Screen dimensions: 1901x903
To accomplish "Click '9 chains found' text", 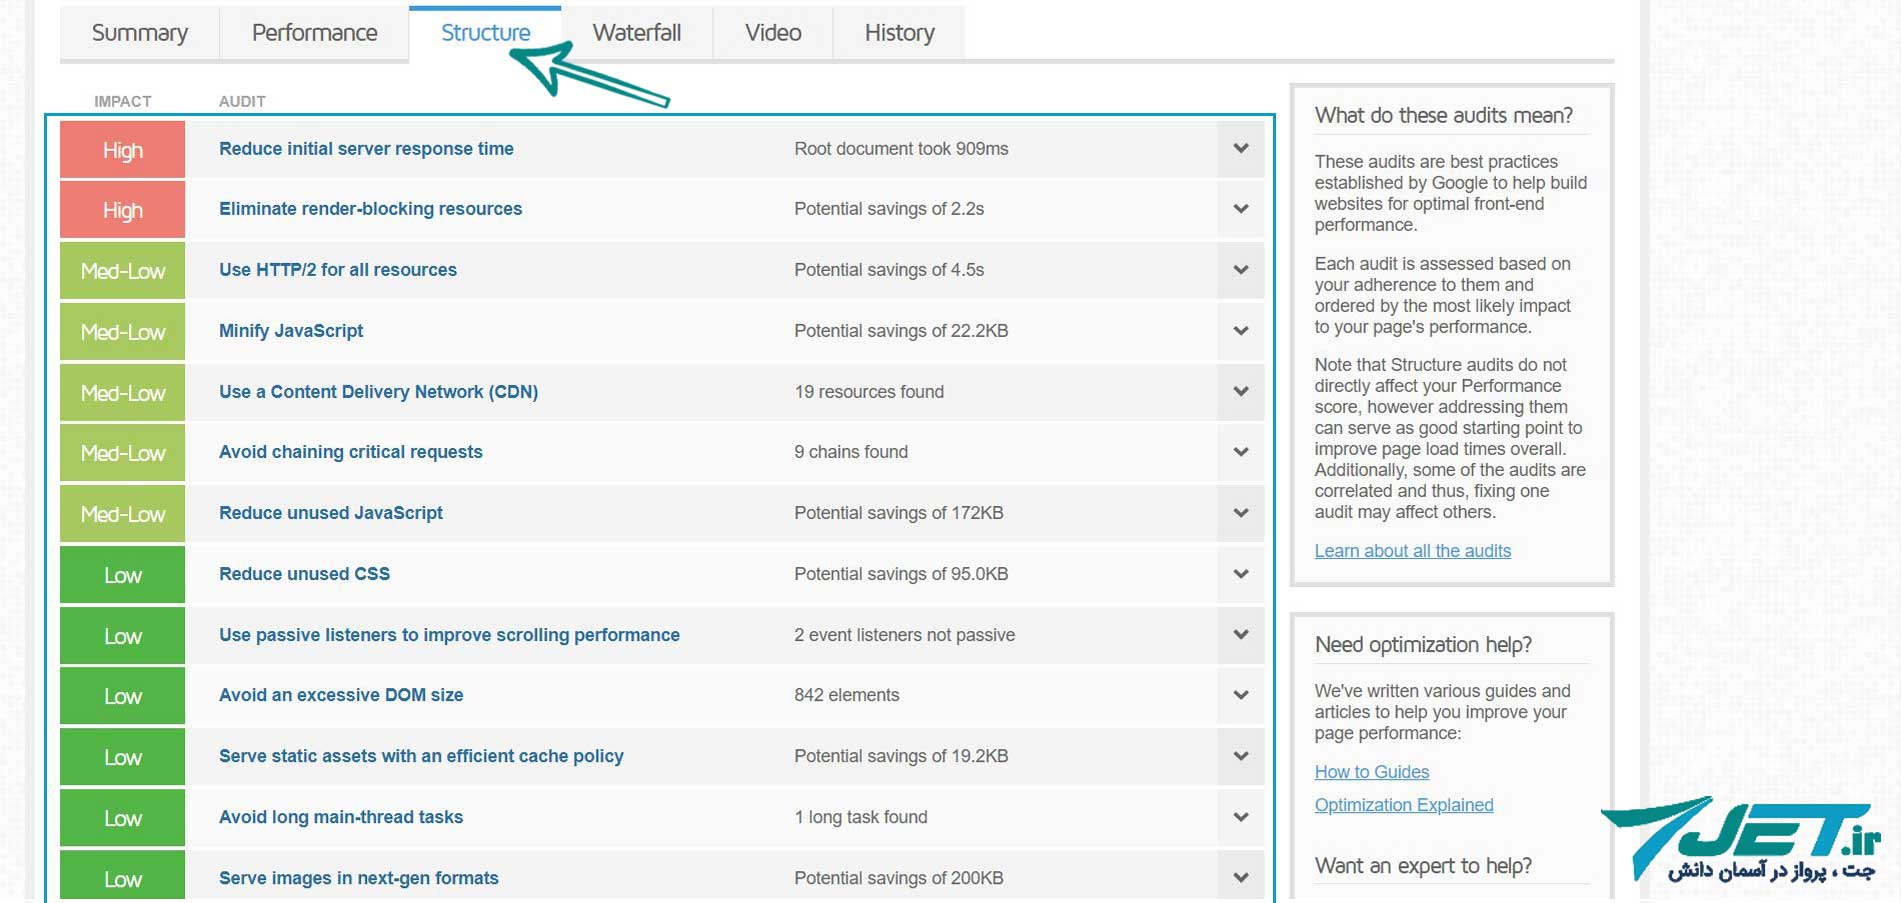I will [x=851, y=452].
